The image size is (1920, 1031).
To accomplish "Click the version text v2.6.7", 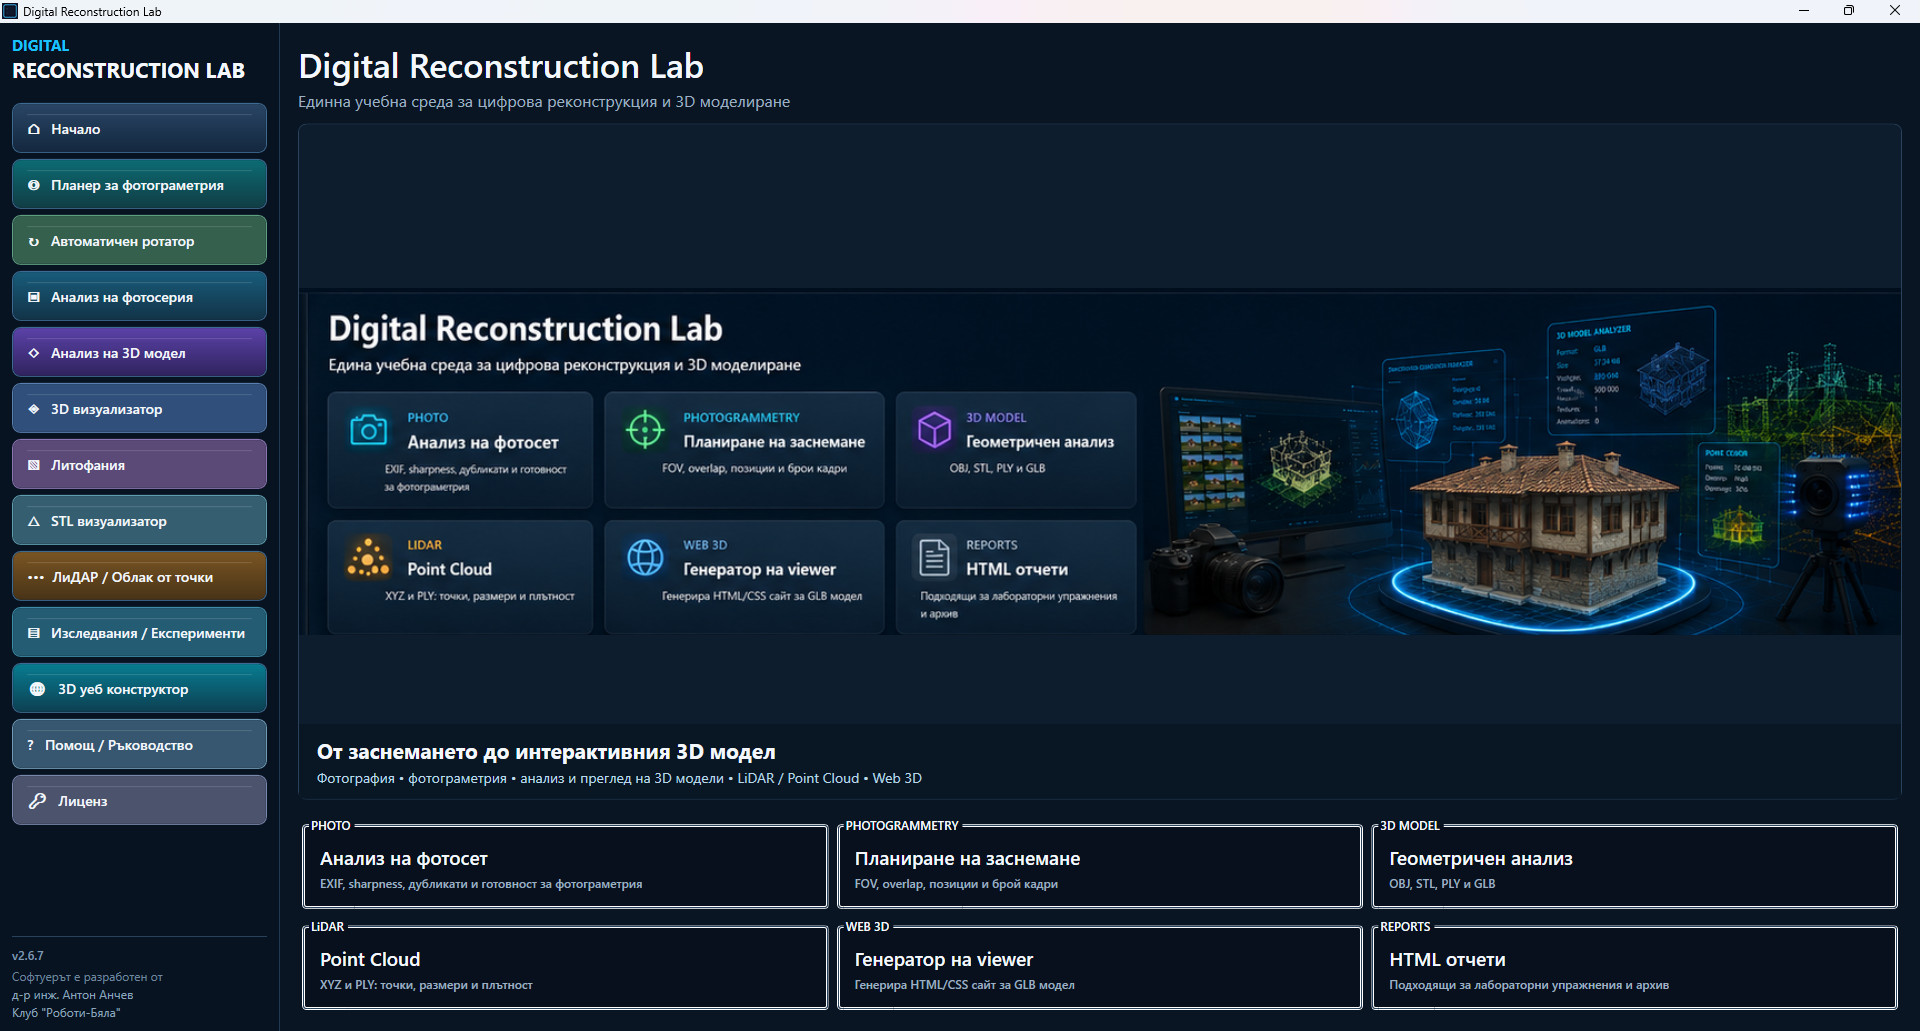I will click(x=28, y=956).
